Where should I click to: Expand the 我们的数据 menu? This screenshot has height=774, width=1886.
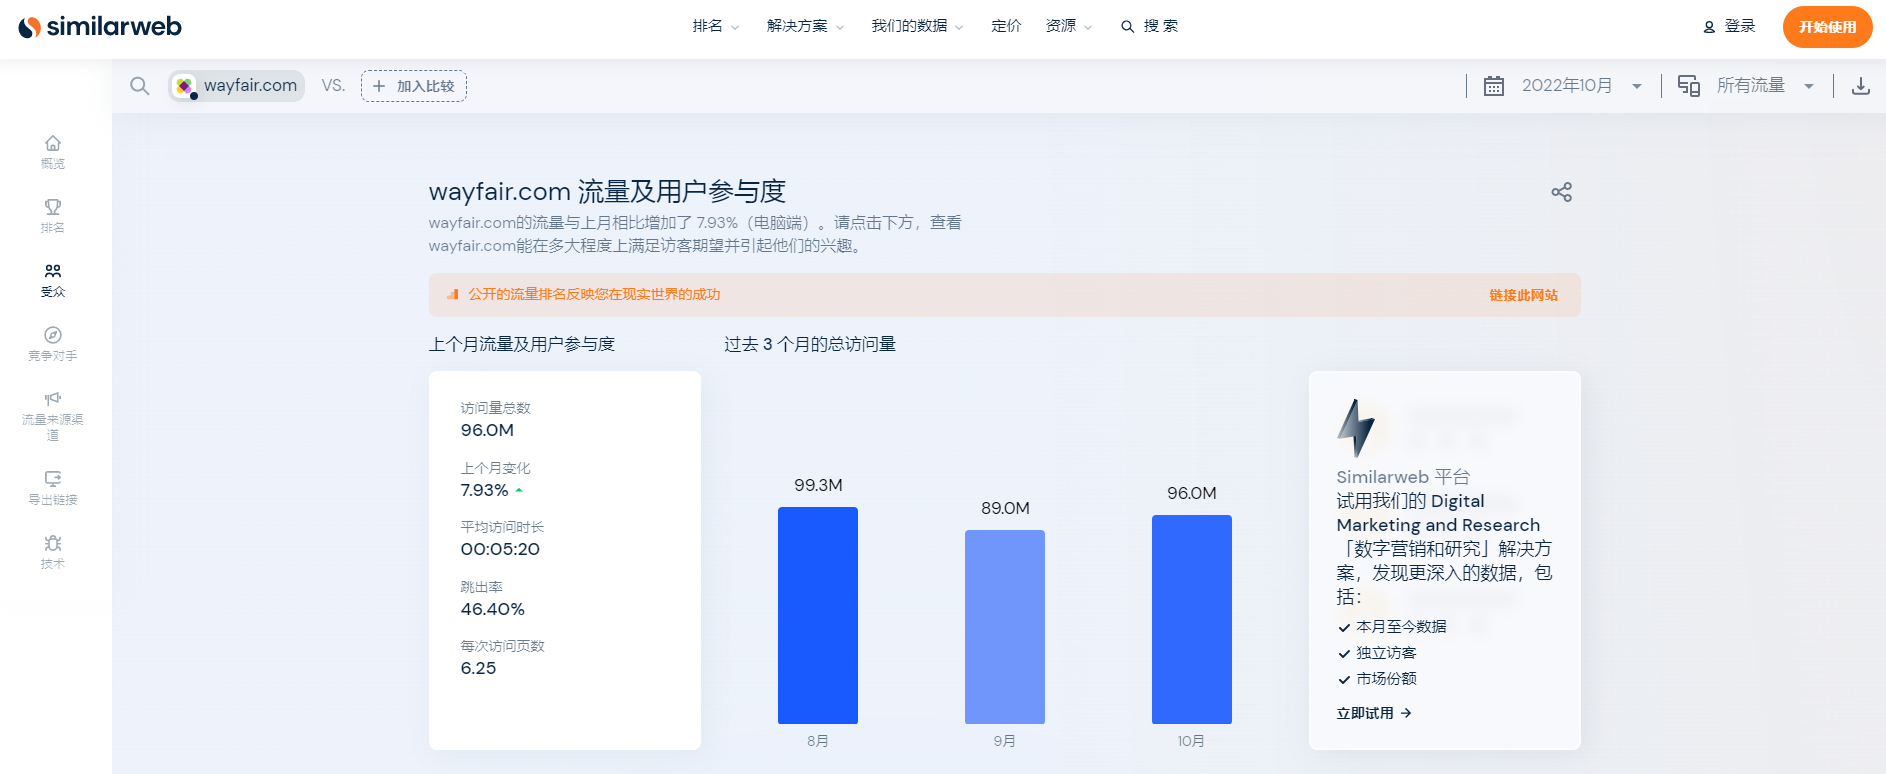coord(917,26)
